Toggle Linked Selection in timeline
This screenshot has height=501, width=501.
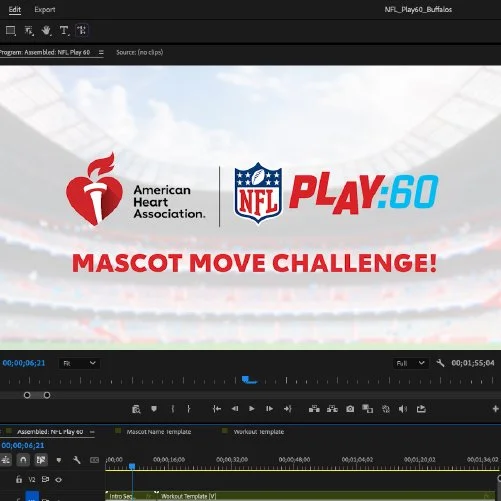[x=41, y=460]
